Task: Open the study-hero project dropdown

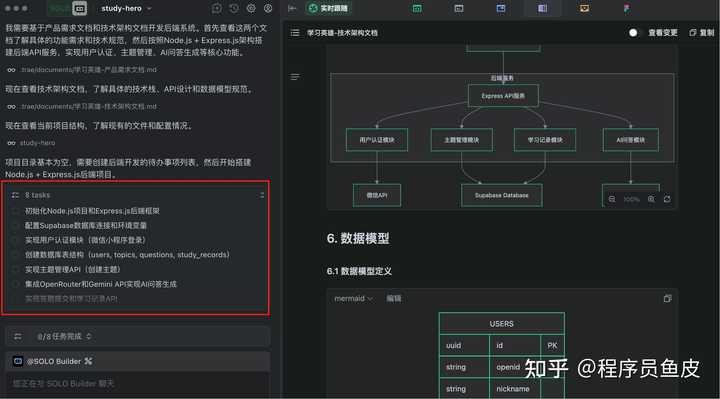Action: pos(126,8)
